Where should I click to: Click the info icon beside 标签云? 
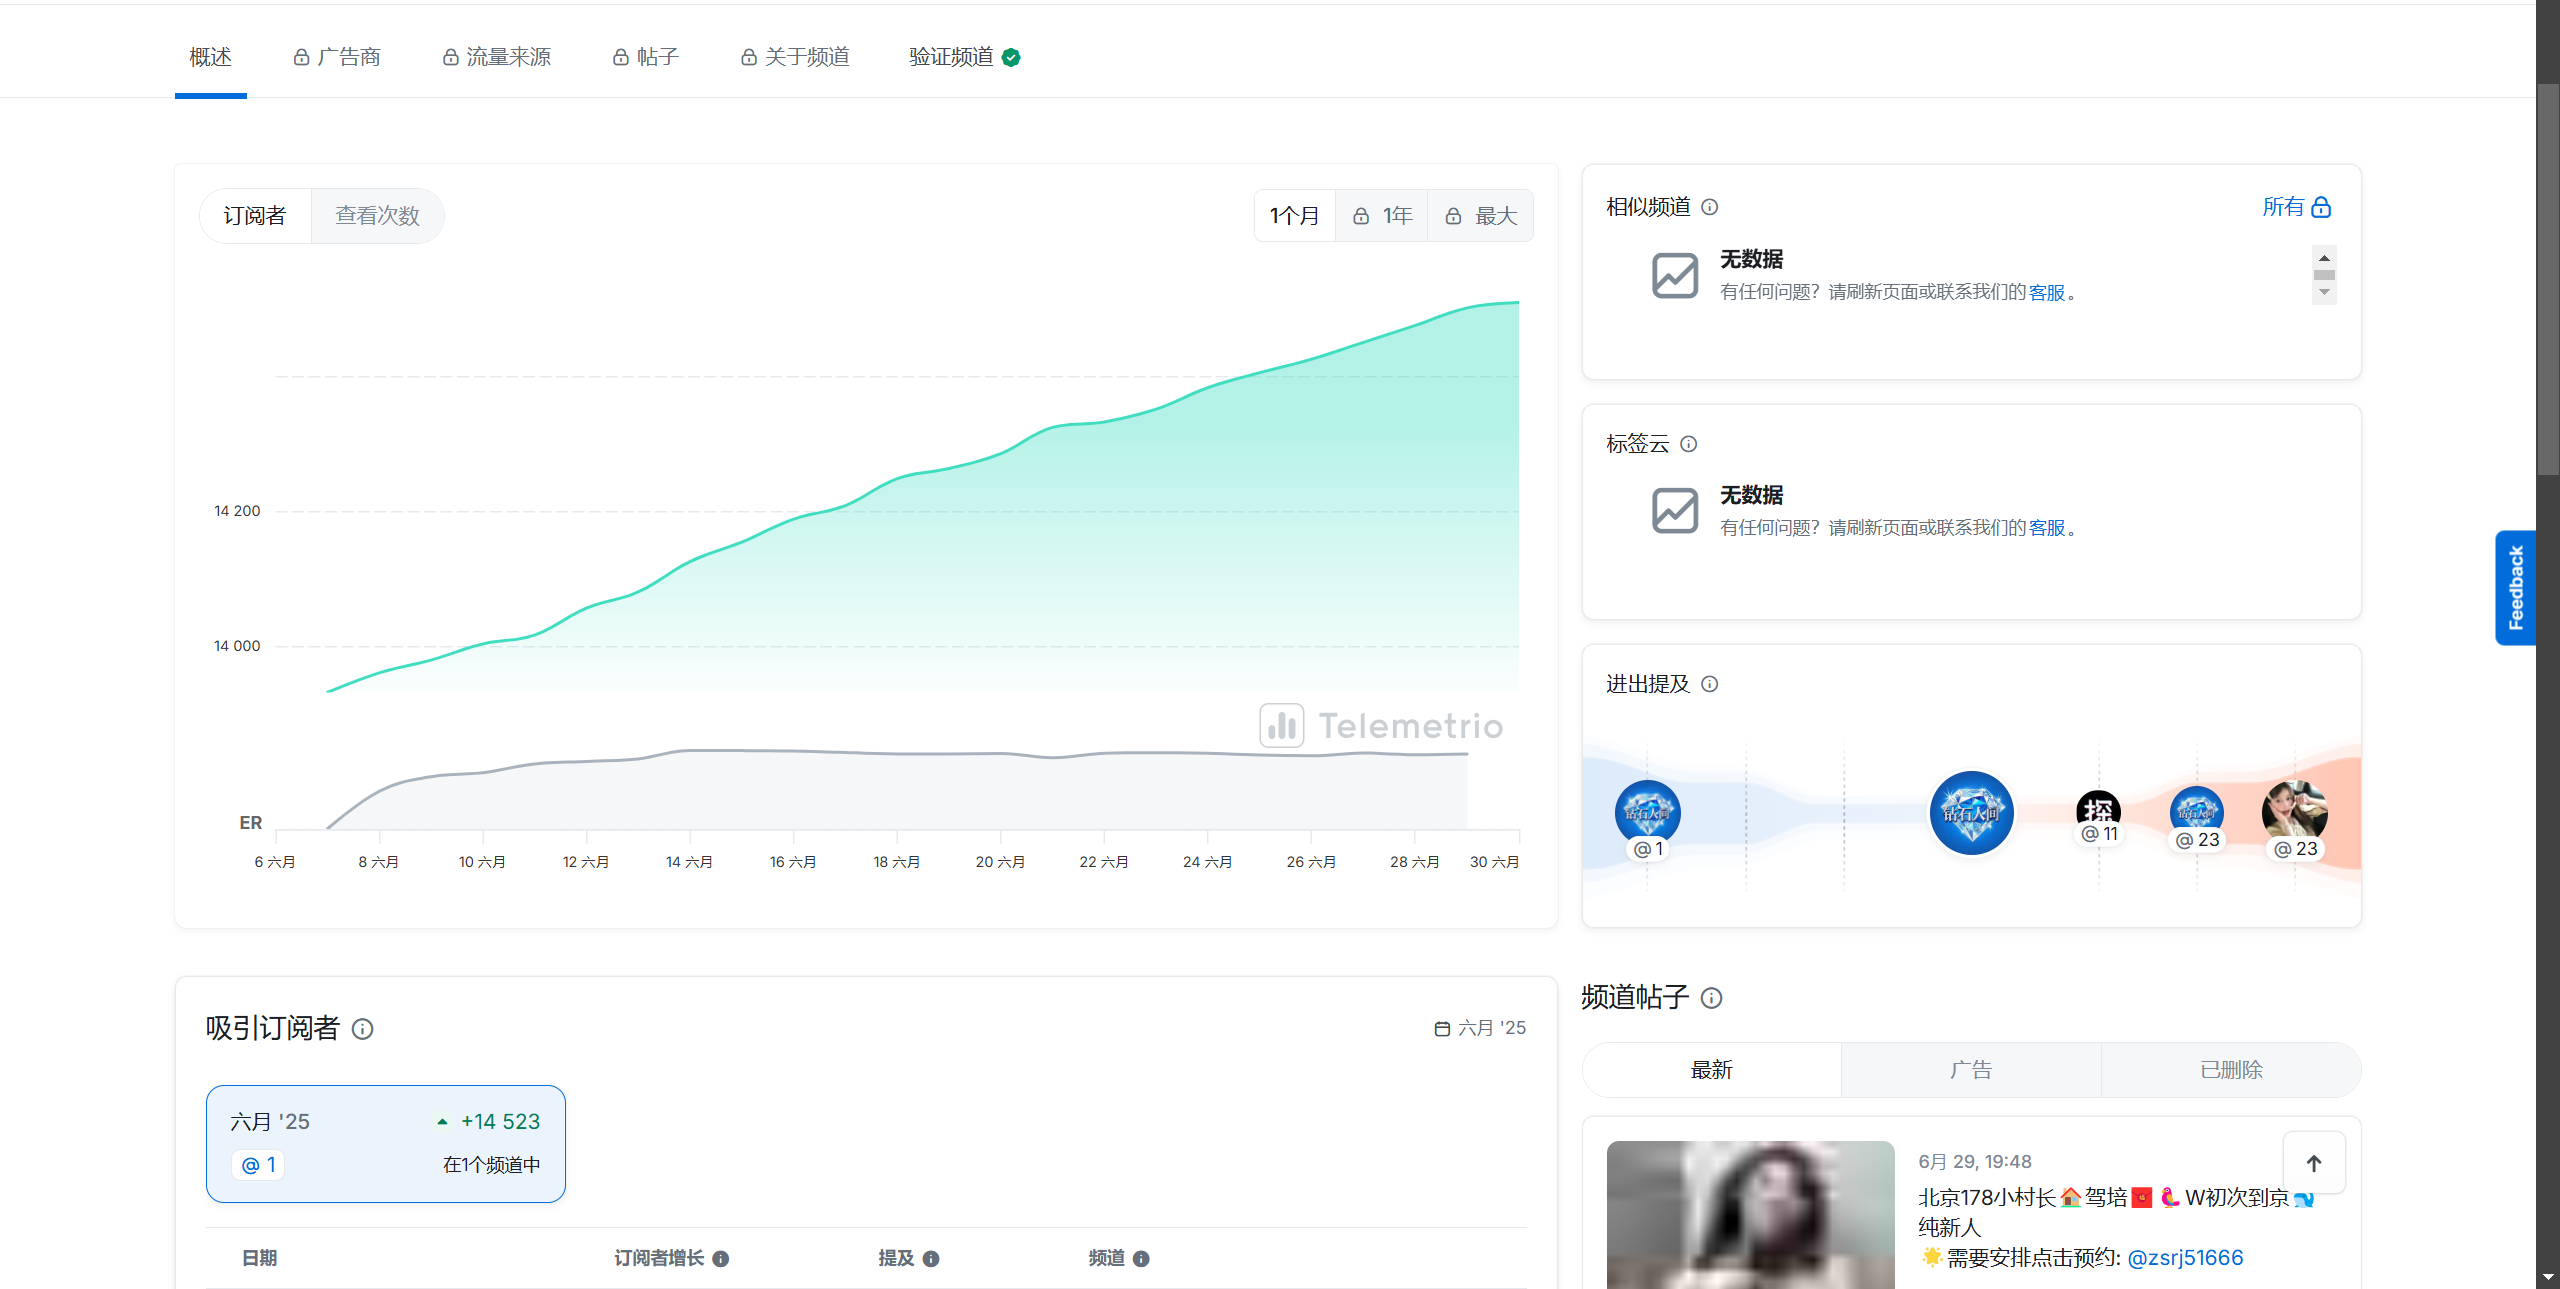pyautogui.click(x=1689, y=444)
